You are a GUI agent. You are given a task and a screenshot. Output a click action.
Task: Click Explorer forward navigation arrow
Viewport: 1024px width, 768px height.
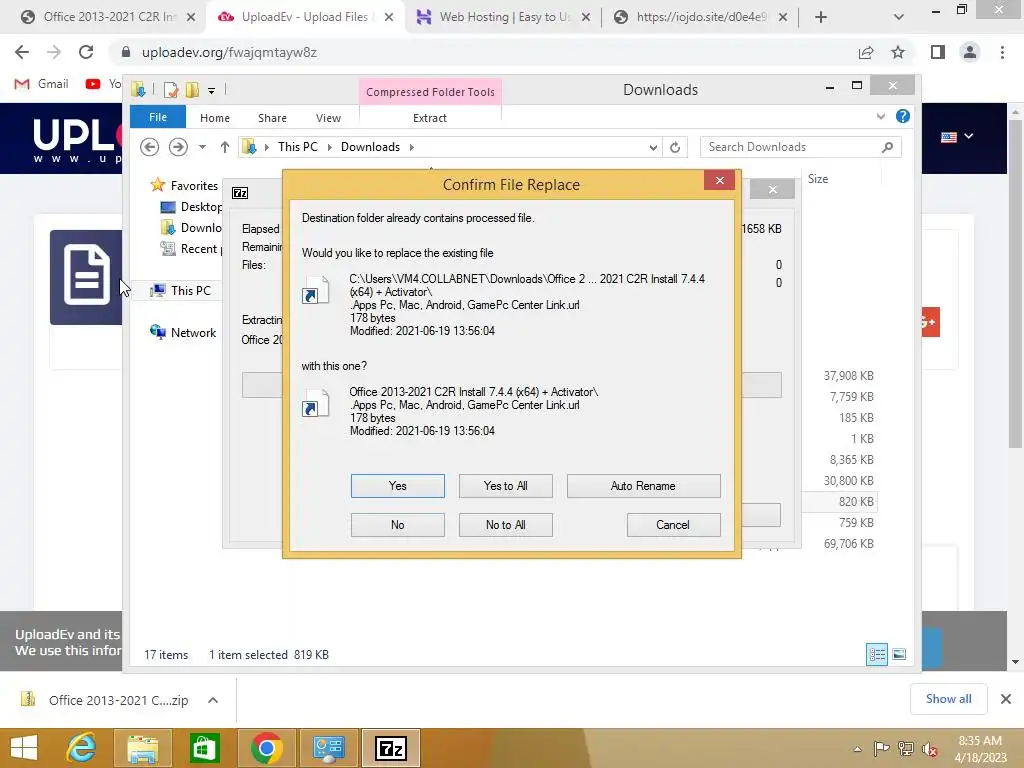tap(178, 147)
